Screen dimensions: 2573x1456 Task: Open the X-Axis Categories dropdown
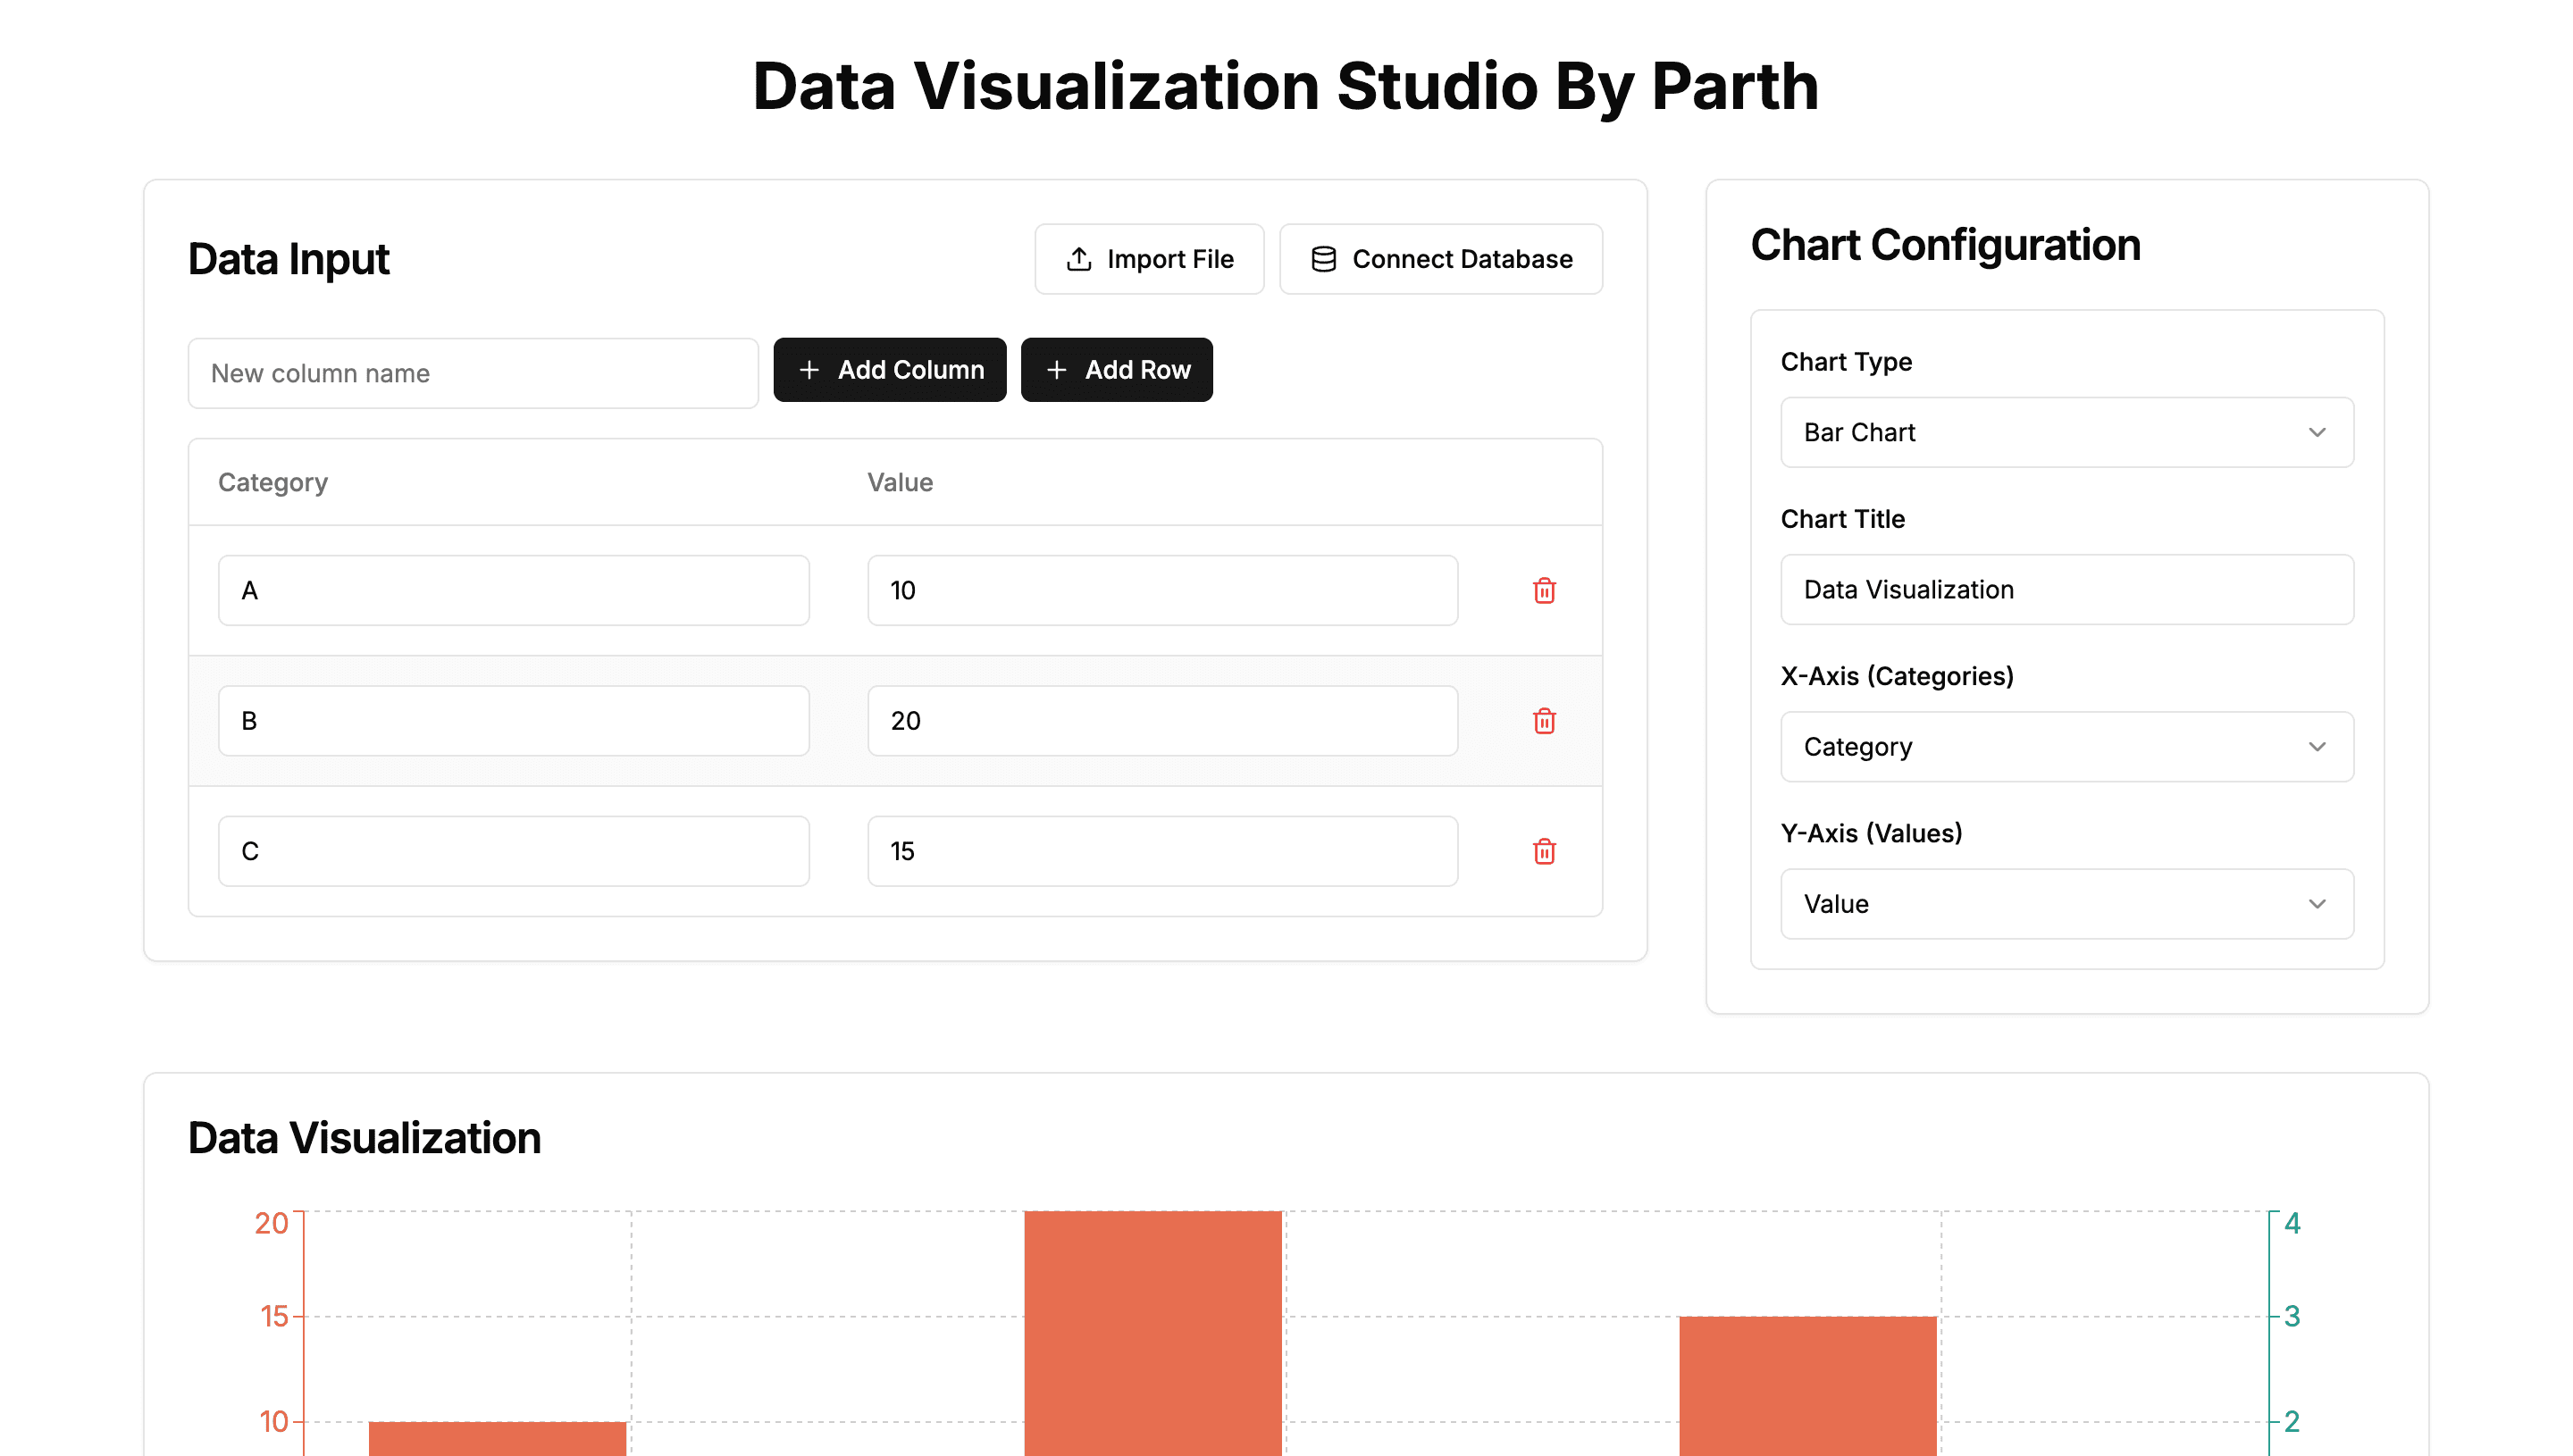(x=2066, y=747)
